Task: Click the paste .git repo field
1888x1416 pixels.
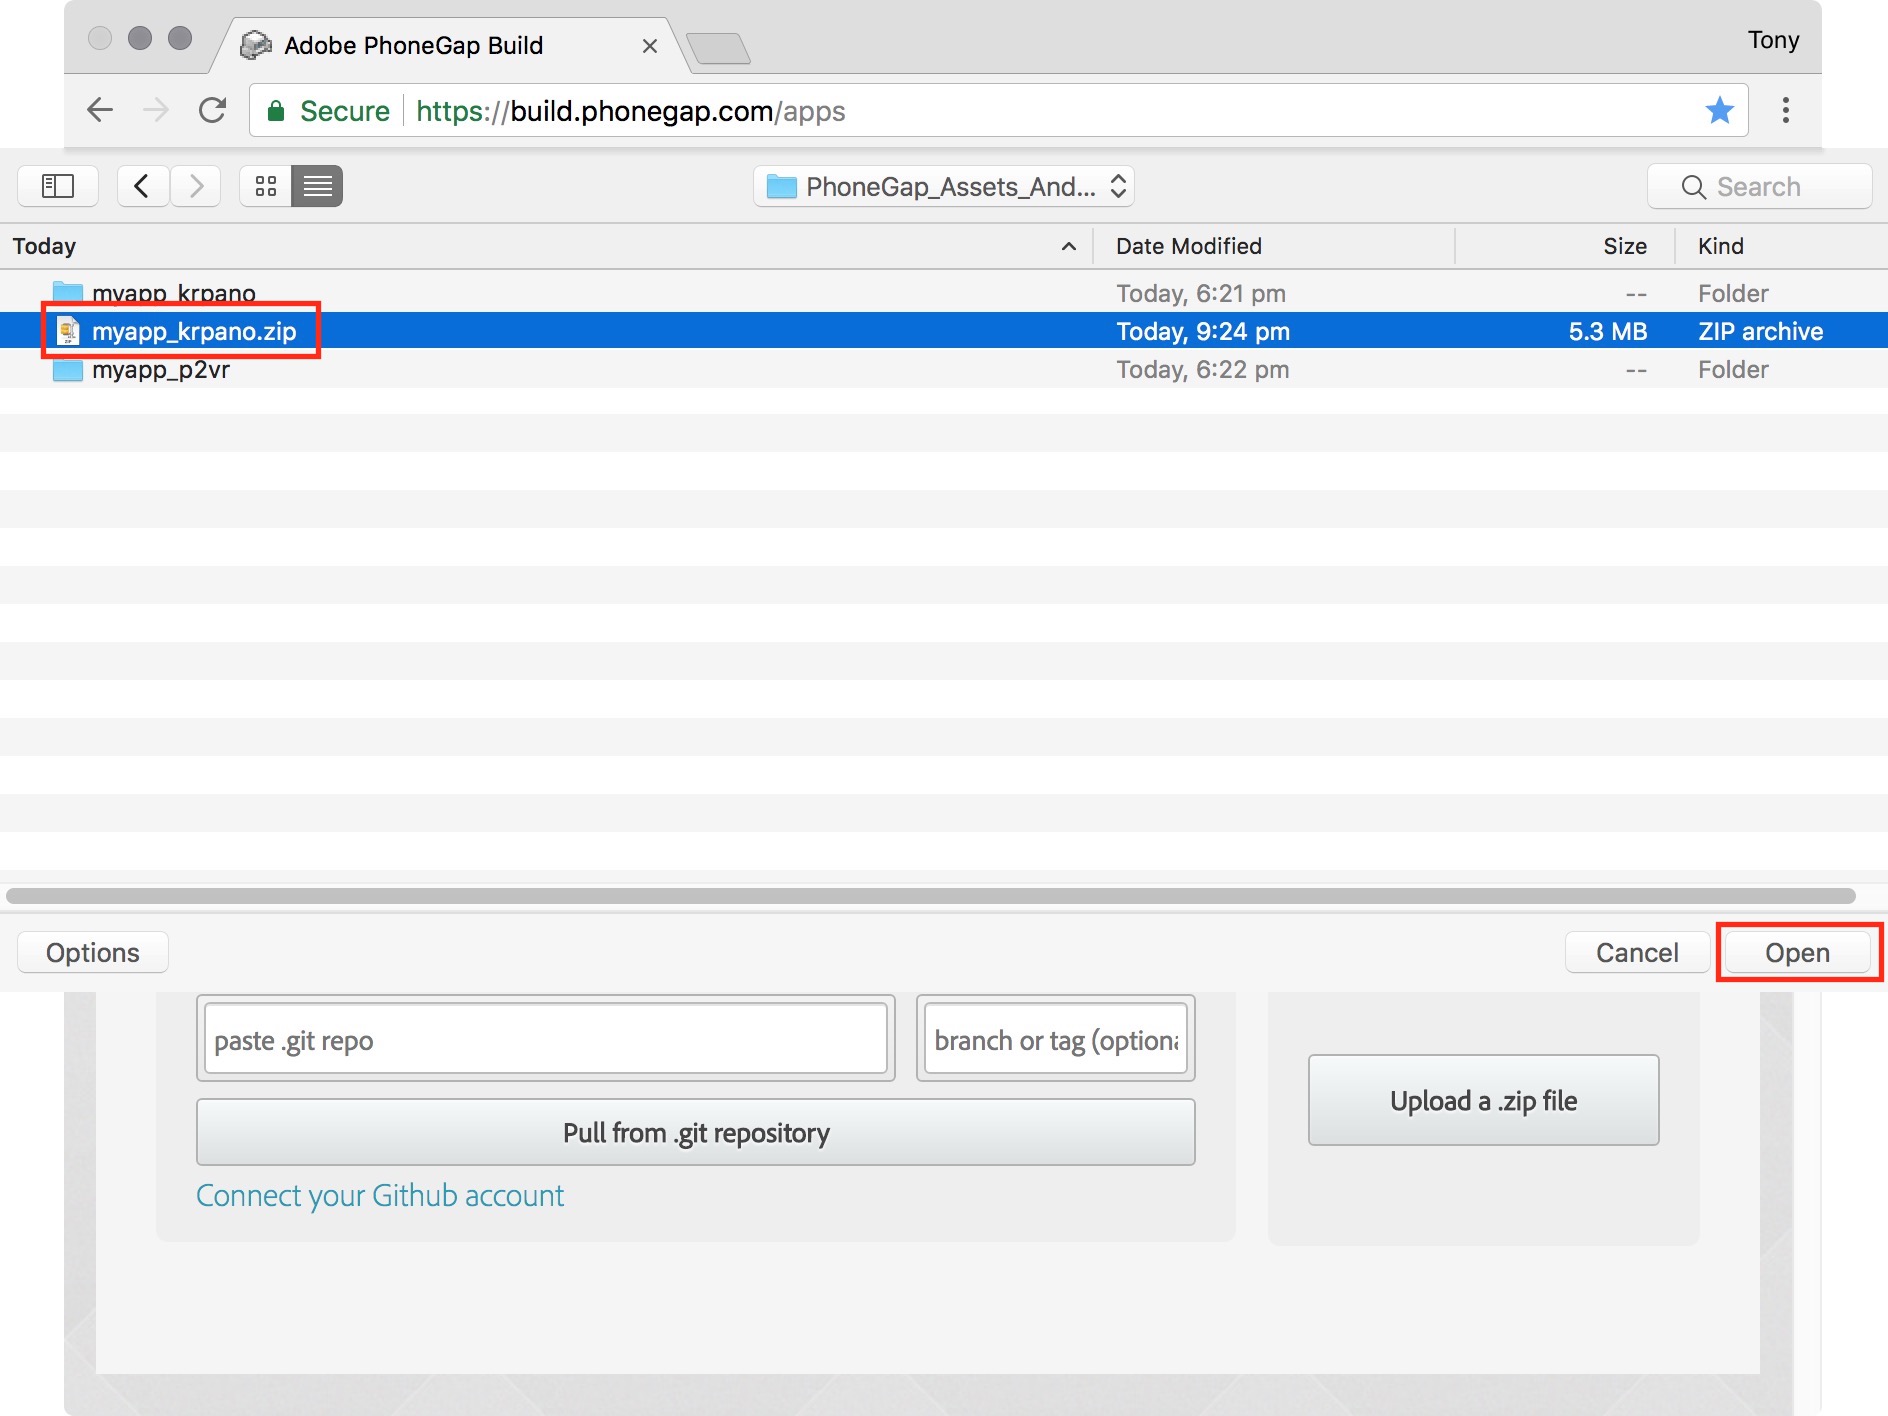Action: click(x=545, y=1040)
